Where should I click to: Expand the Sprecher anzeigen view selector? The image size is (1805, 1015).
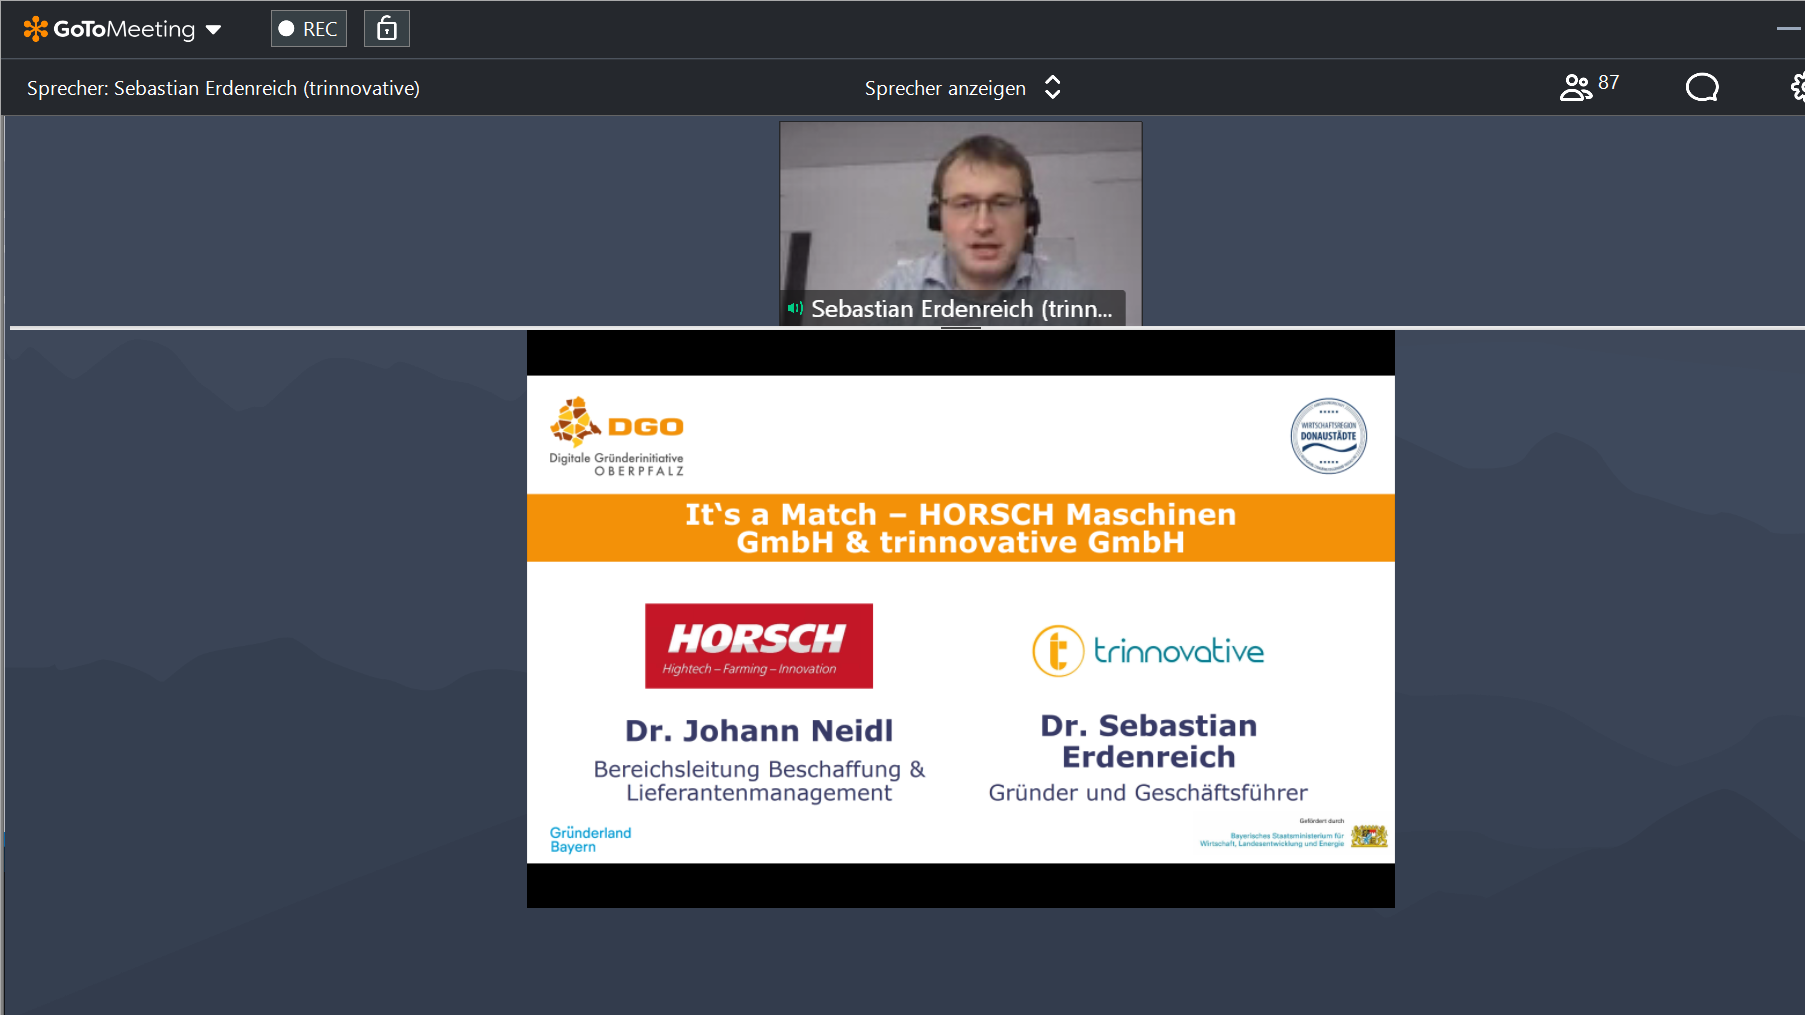pyautogui.click(x=962, y=88)
